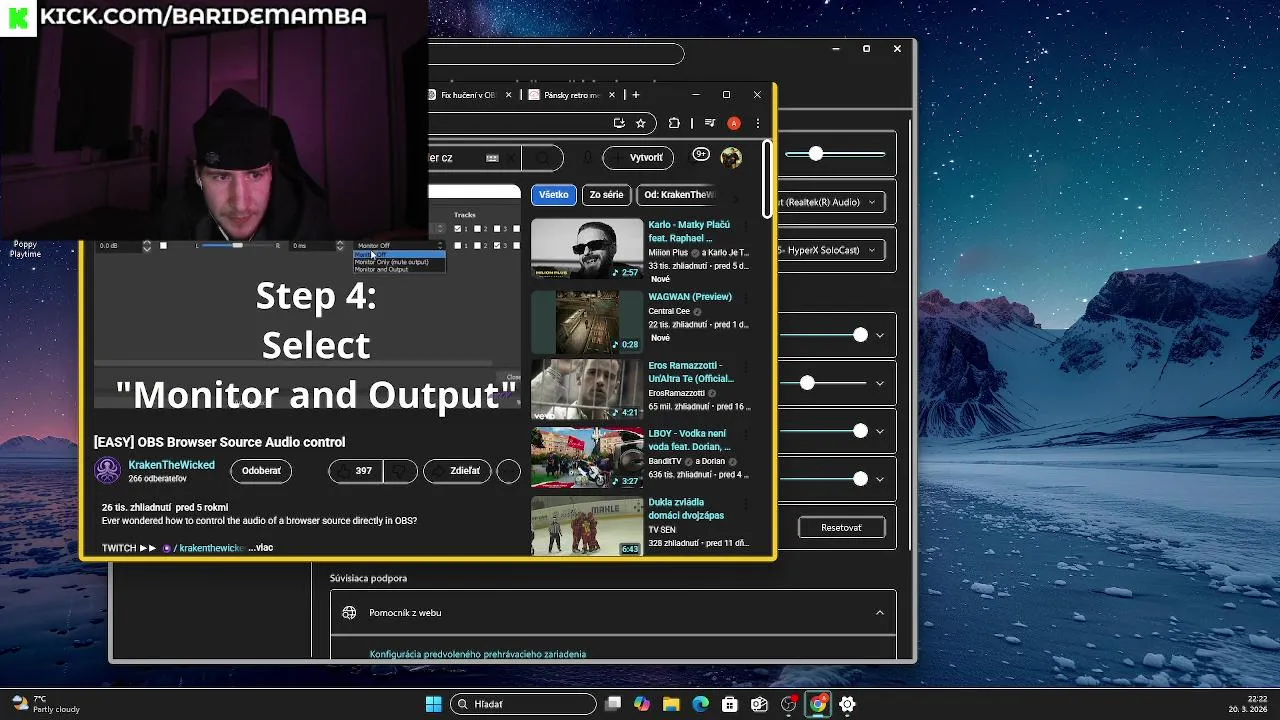The height and width of the screenshot is (720, 1280).
Task: Select the 'Všetko' filter chip
Action: (x=553, y=195)
